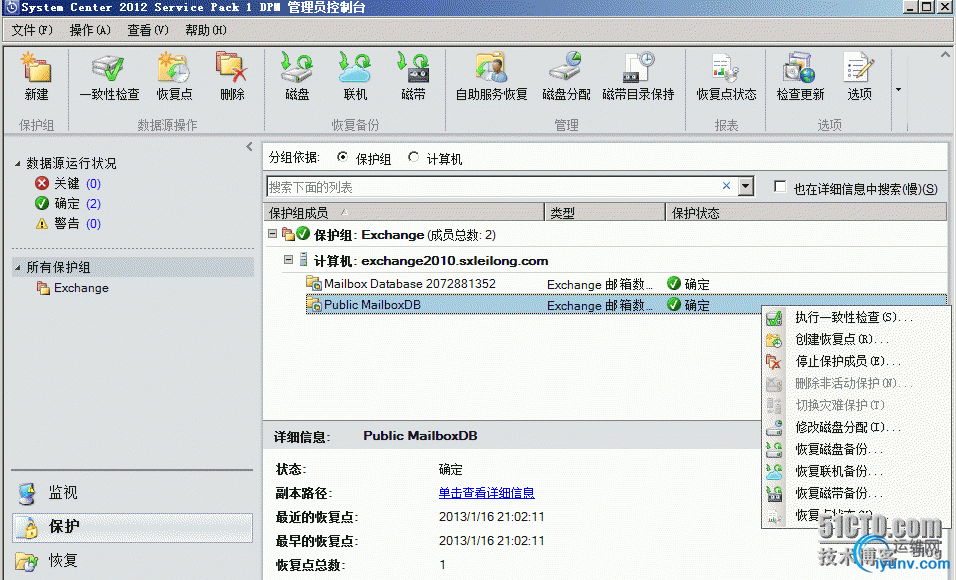Select Mailbox Database 2072881352 row
This screenshot has width=956, height=580.
click(x=625, y=284)
